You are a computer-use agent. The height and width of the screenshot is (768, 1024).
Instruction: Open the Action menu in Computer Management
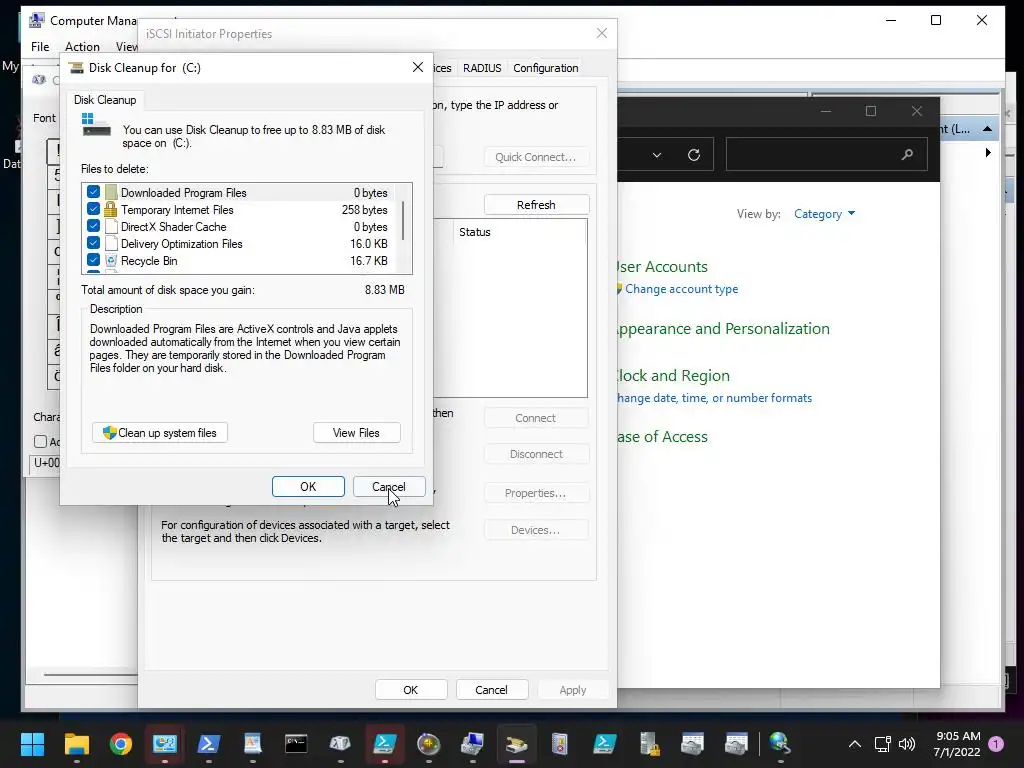click(x=82, y=46)
